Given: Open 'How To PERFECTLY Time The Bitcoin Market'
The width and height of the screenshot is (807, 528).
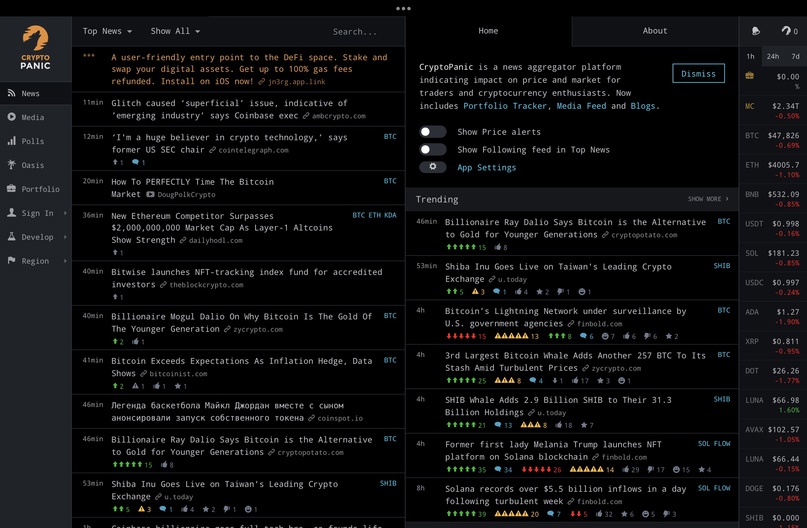Looking at the screenshot, I should pos(192,187).
